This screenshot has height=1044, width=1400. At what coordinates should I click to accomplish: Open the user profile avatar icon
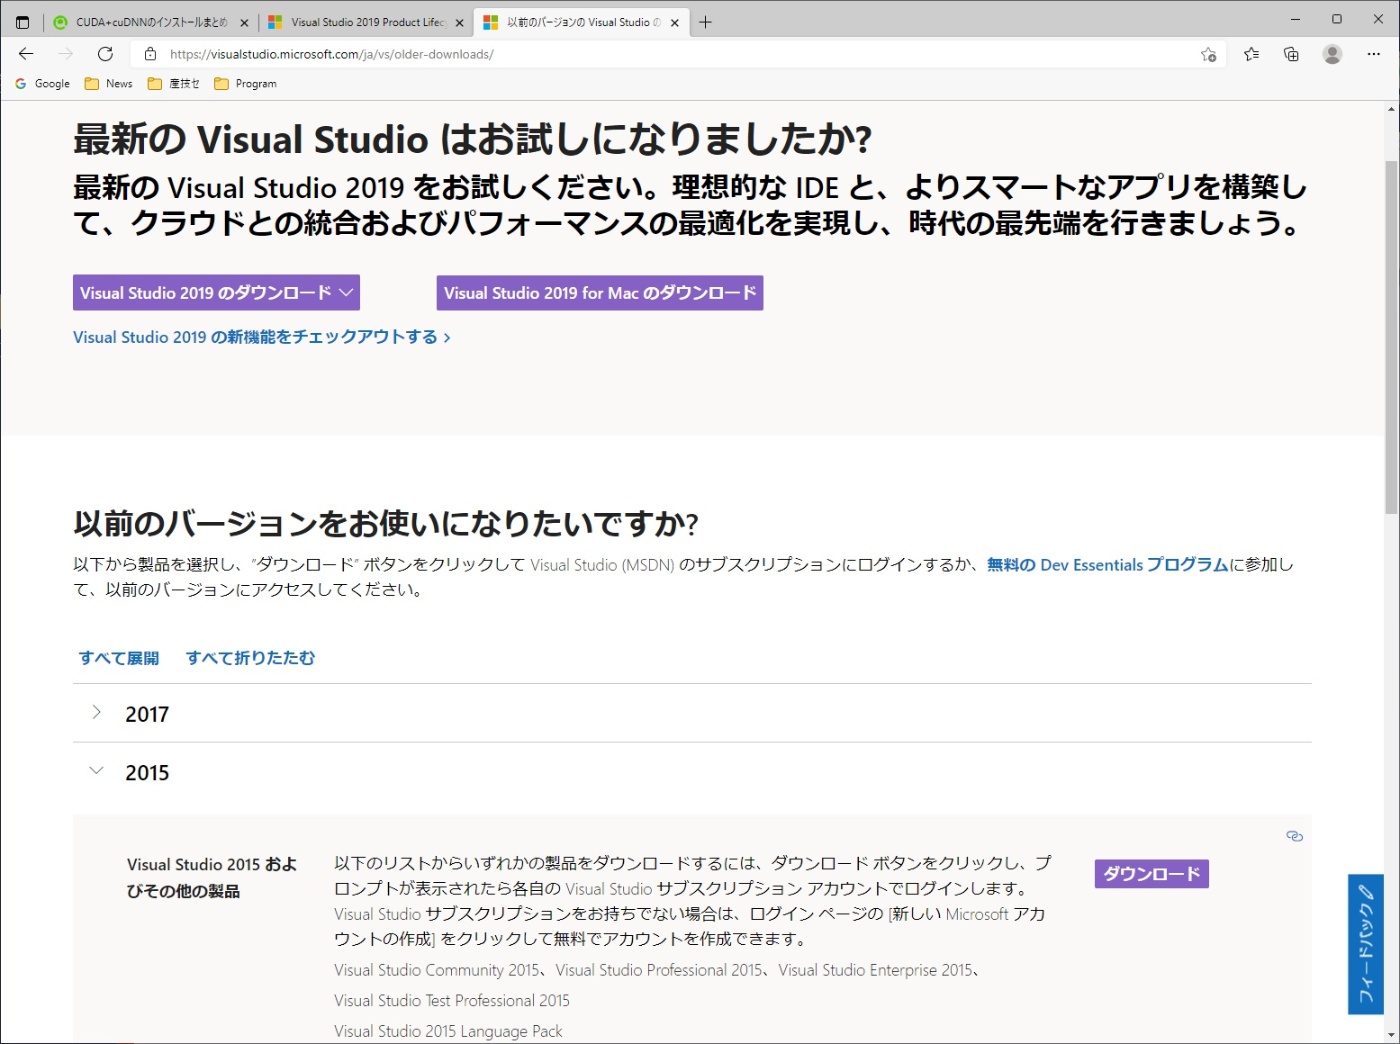pyautogui.click(x=1332, y=54)
